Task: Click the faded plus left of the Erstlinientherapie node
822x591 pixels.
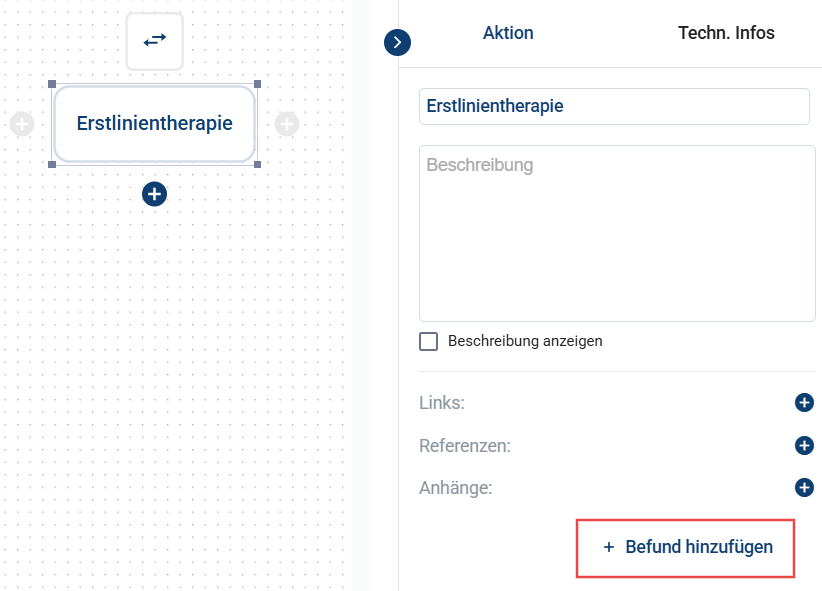Action: point(22,124)
